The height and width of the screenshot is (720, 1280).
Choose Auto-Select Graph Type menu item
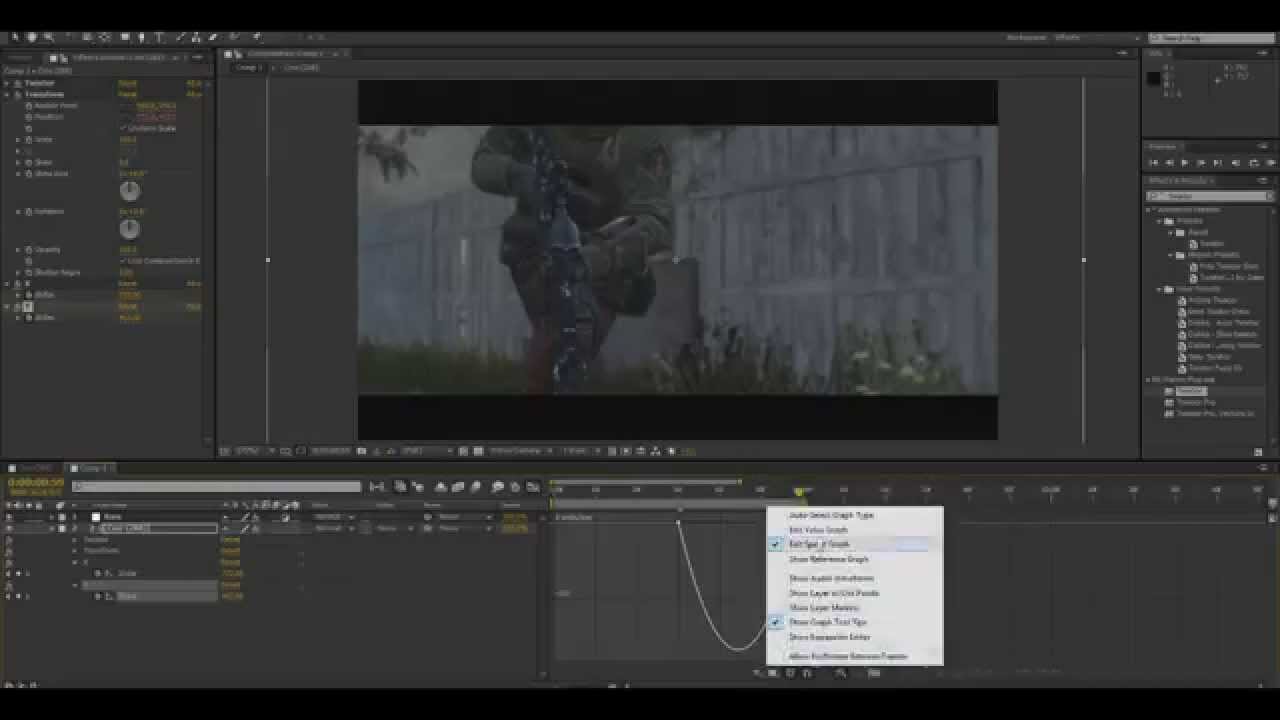pyautogui.click(x=831, y=515)
